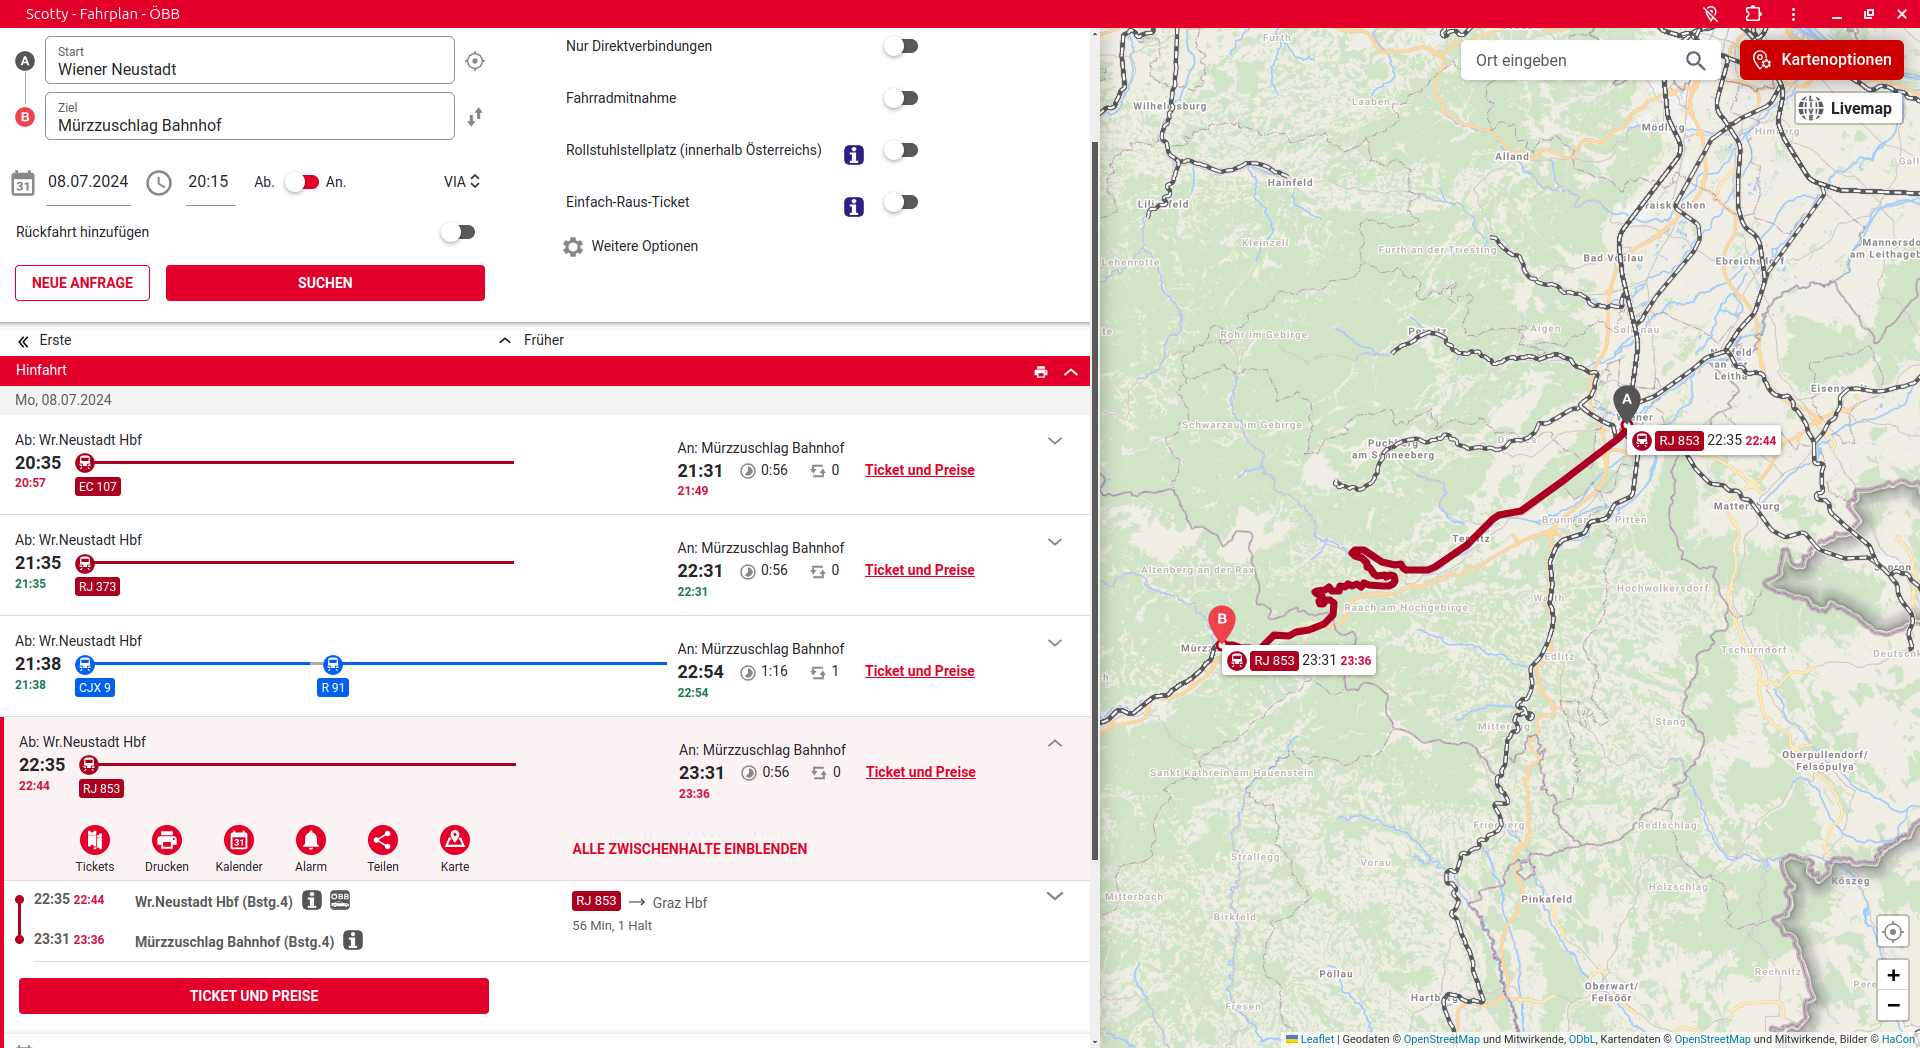The image size is (1920, 1048).
Task: Add connection to Kalender
Action: [x=239, y=840]
